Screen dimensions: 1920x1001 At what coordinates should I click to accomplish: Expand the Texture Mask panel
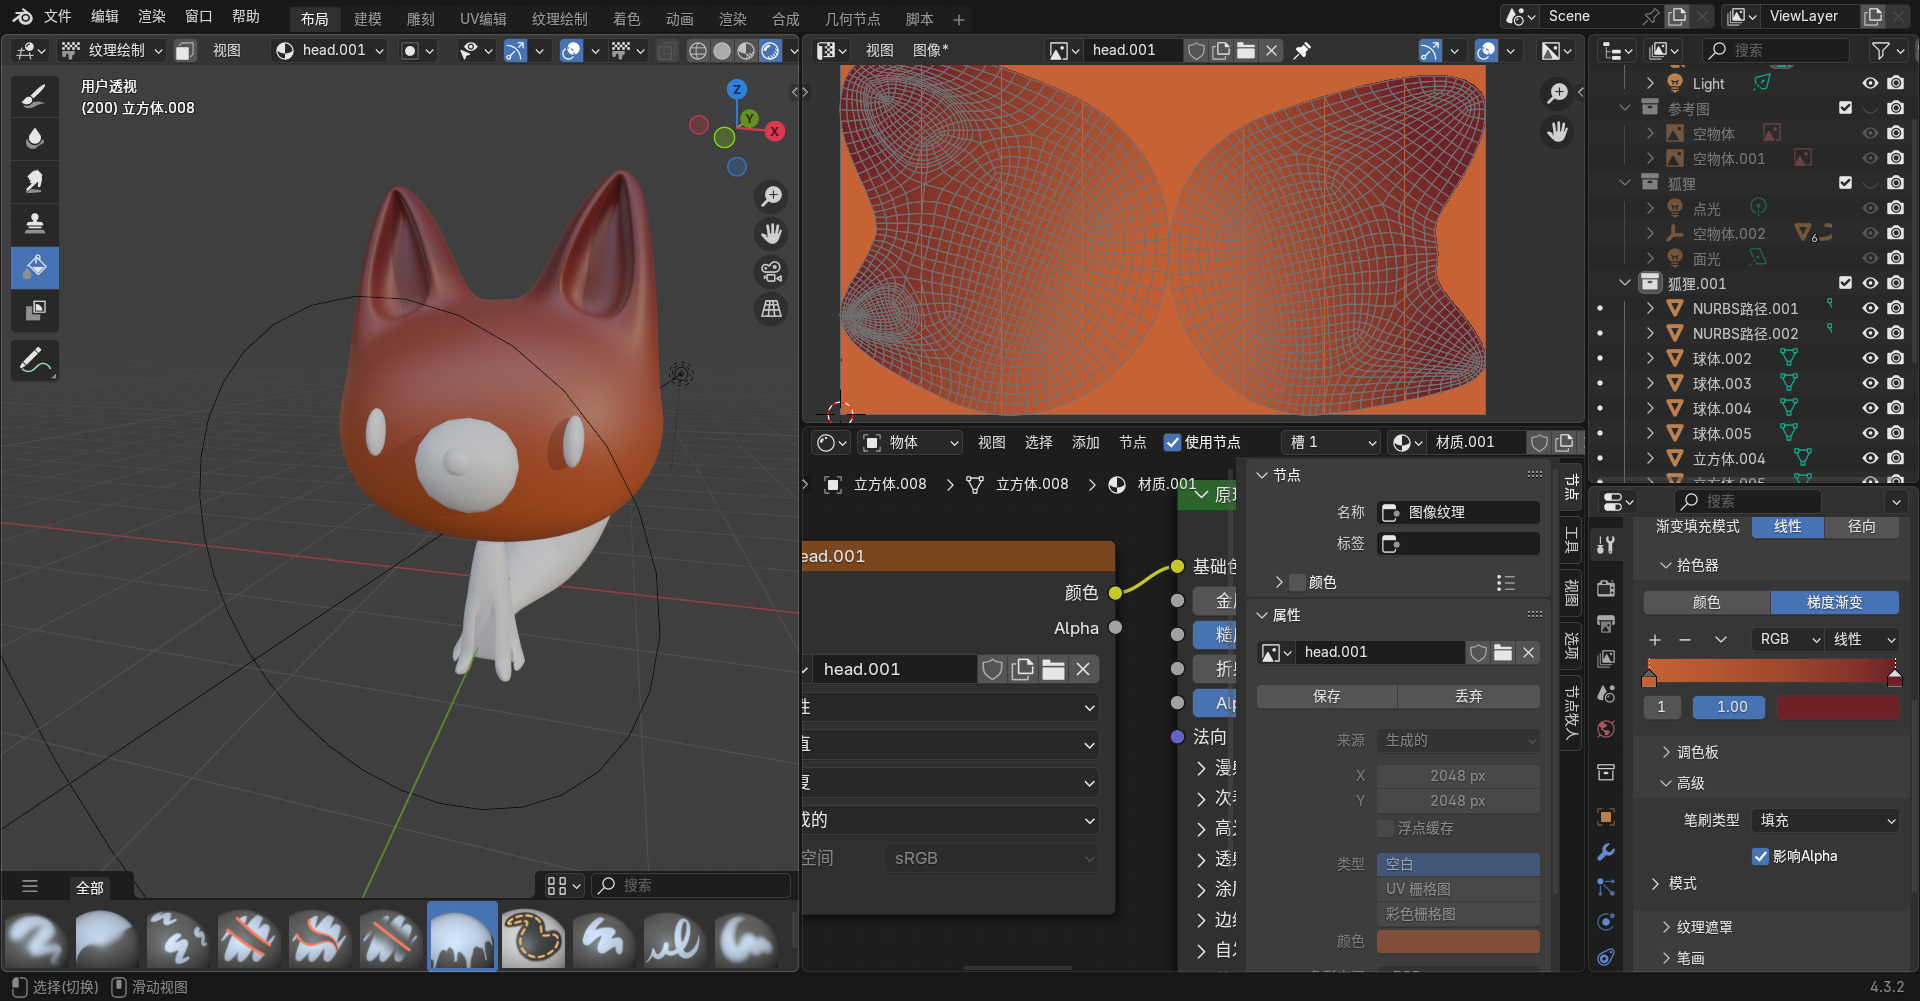click(x=1704, y=927)
